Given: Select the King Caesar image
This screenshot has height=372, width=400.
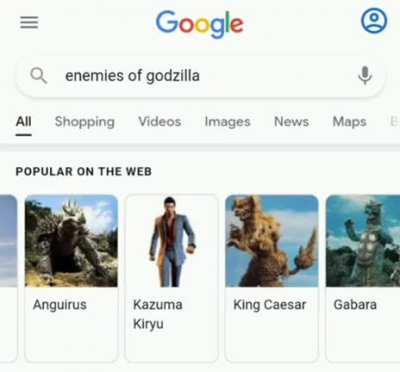Looking at the screenshot, I should pyautogui.click(x=272, y=241).
